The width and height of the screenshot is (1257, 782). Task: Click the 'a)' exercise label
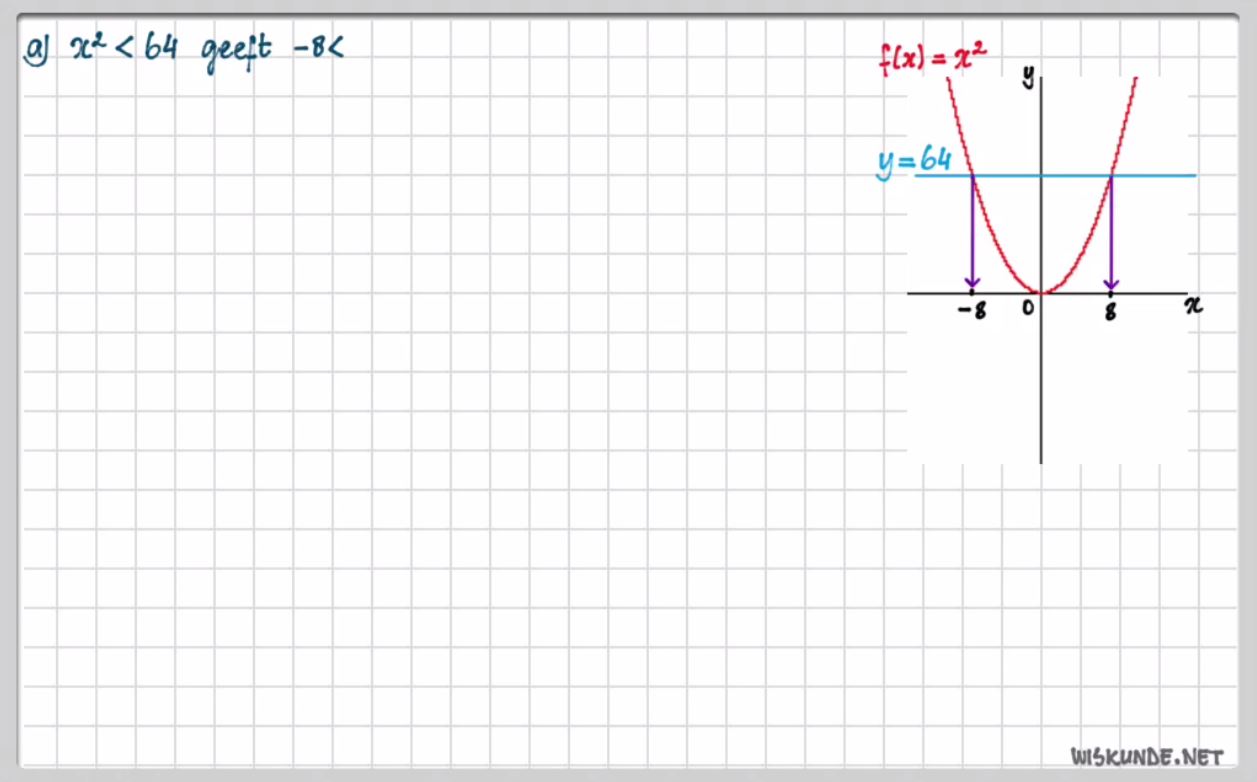click(37, 48)
